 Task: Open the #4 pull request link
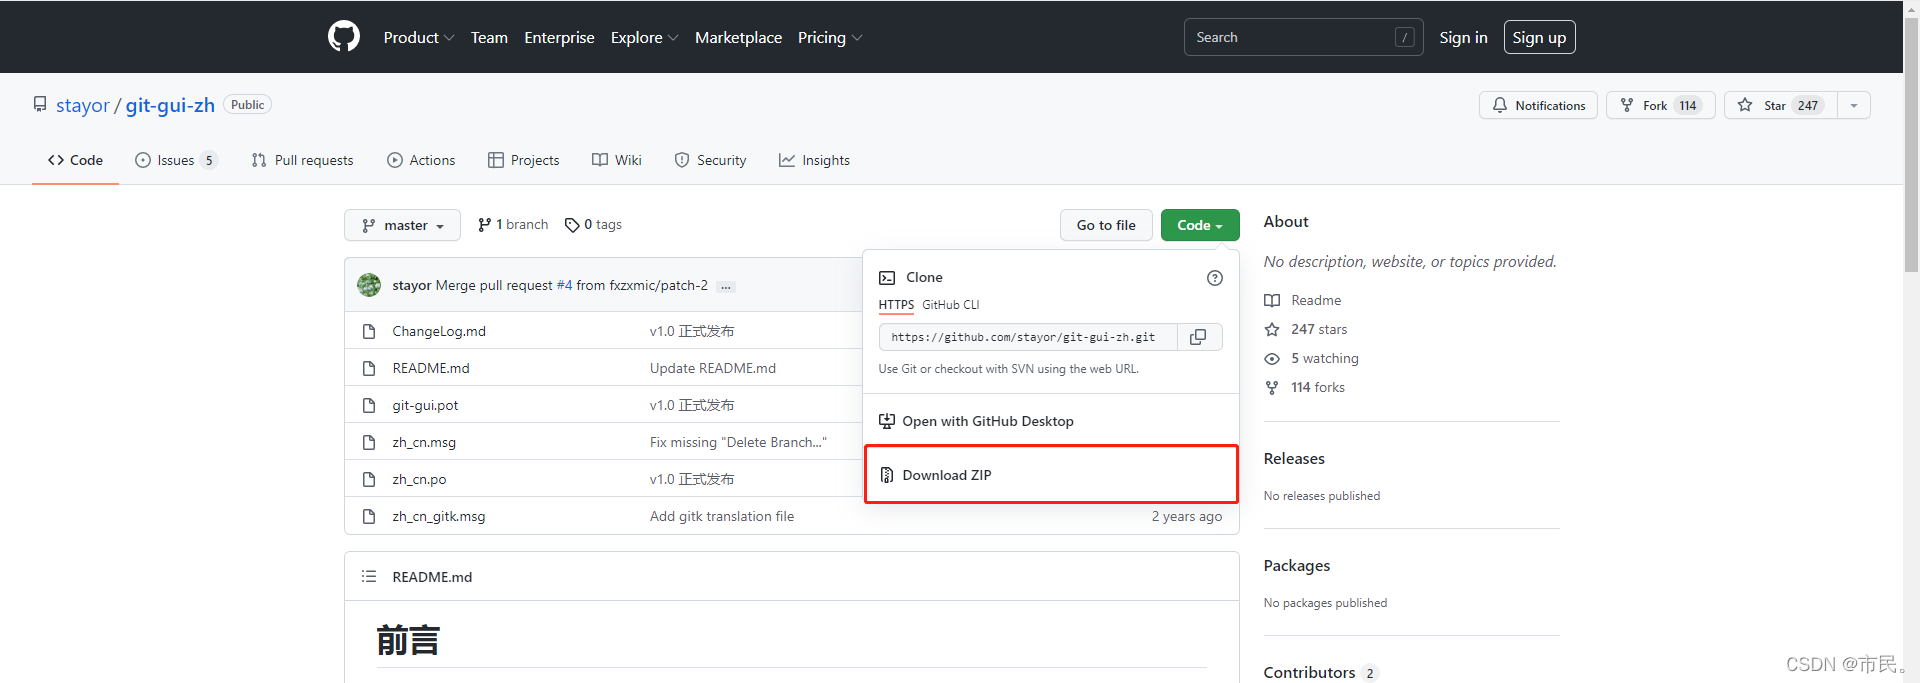tap(564, 285)
